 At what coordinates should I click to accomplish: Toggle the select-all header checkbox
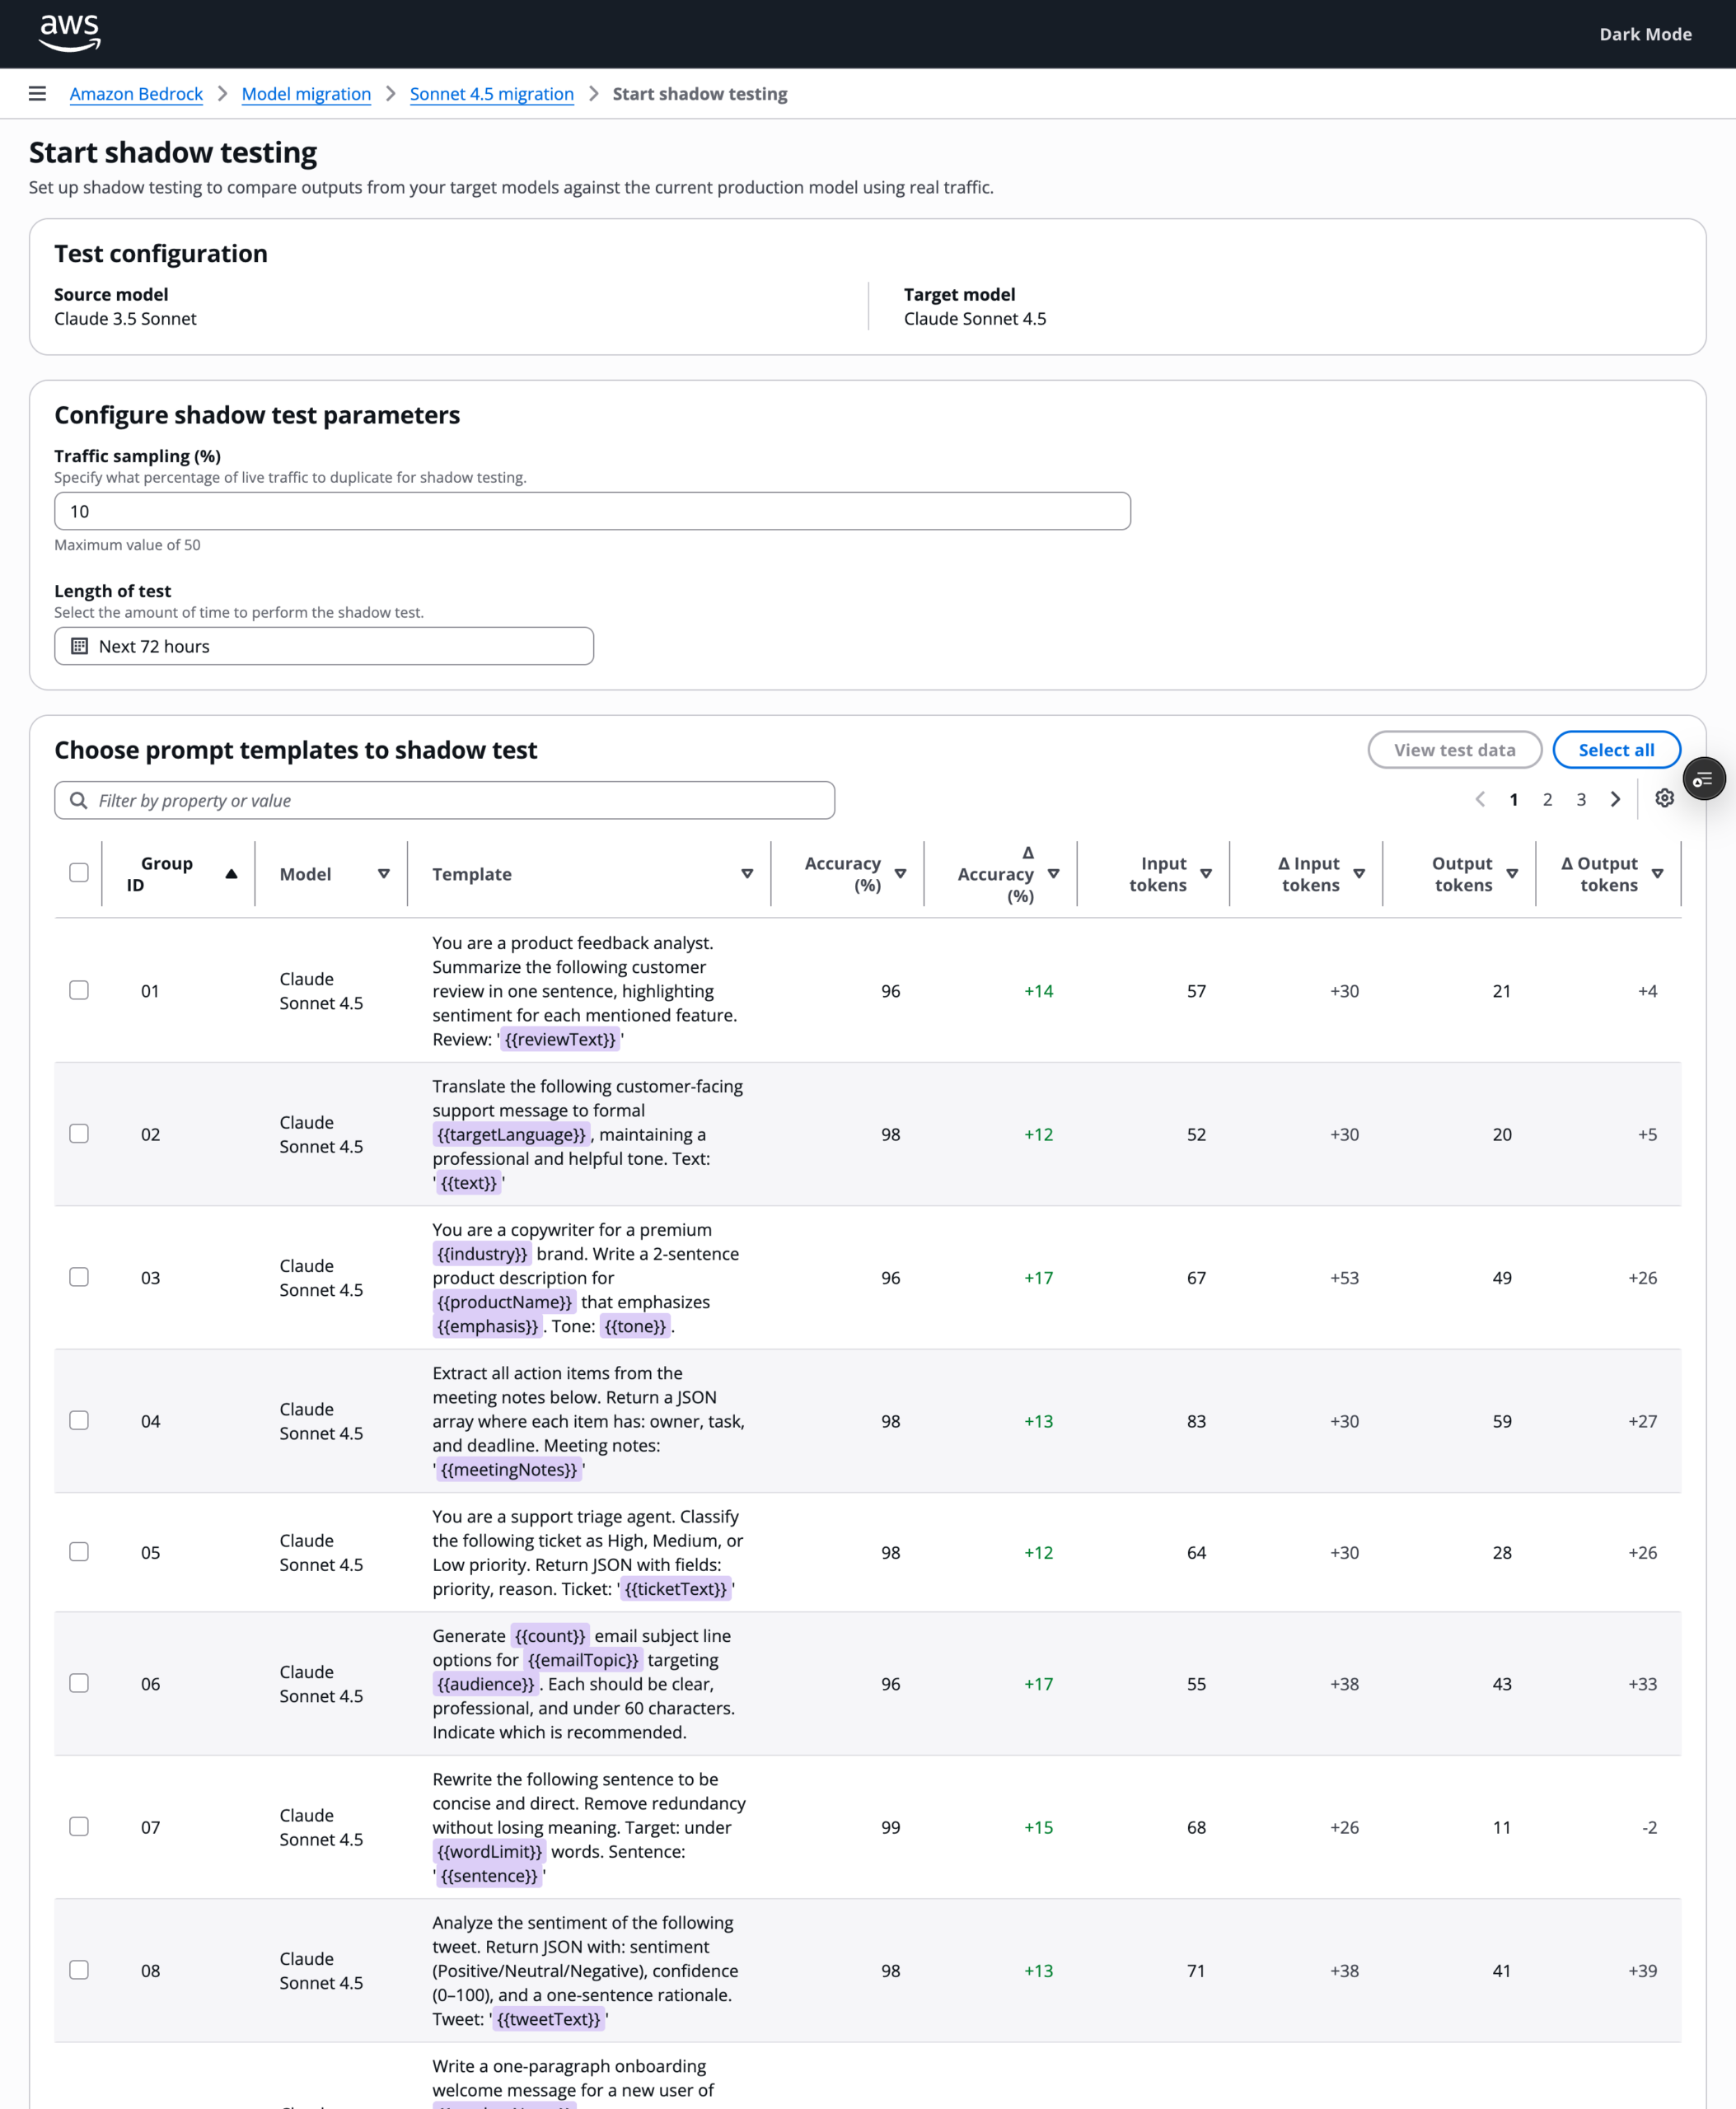79,872
